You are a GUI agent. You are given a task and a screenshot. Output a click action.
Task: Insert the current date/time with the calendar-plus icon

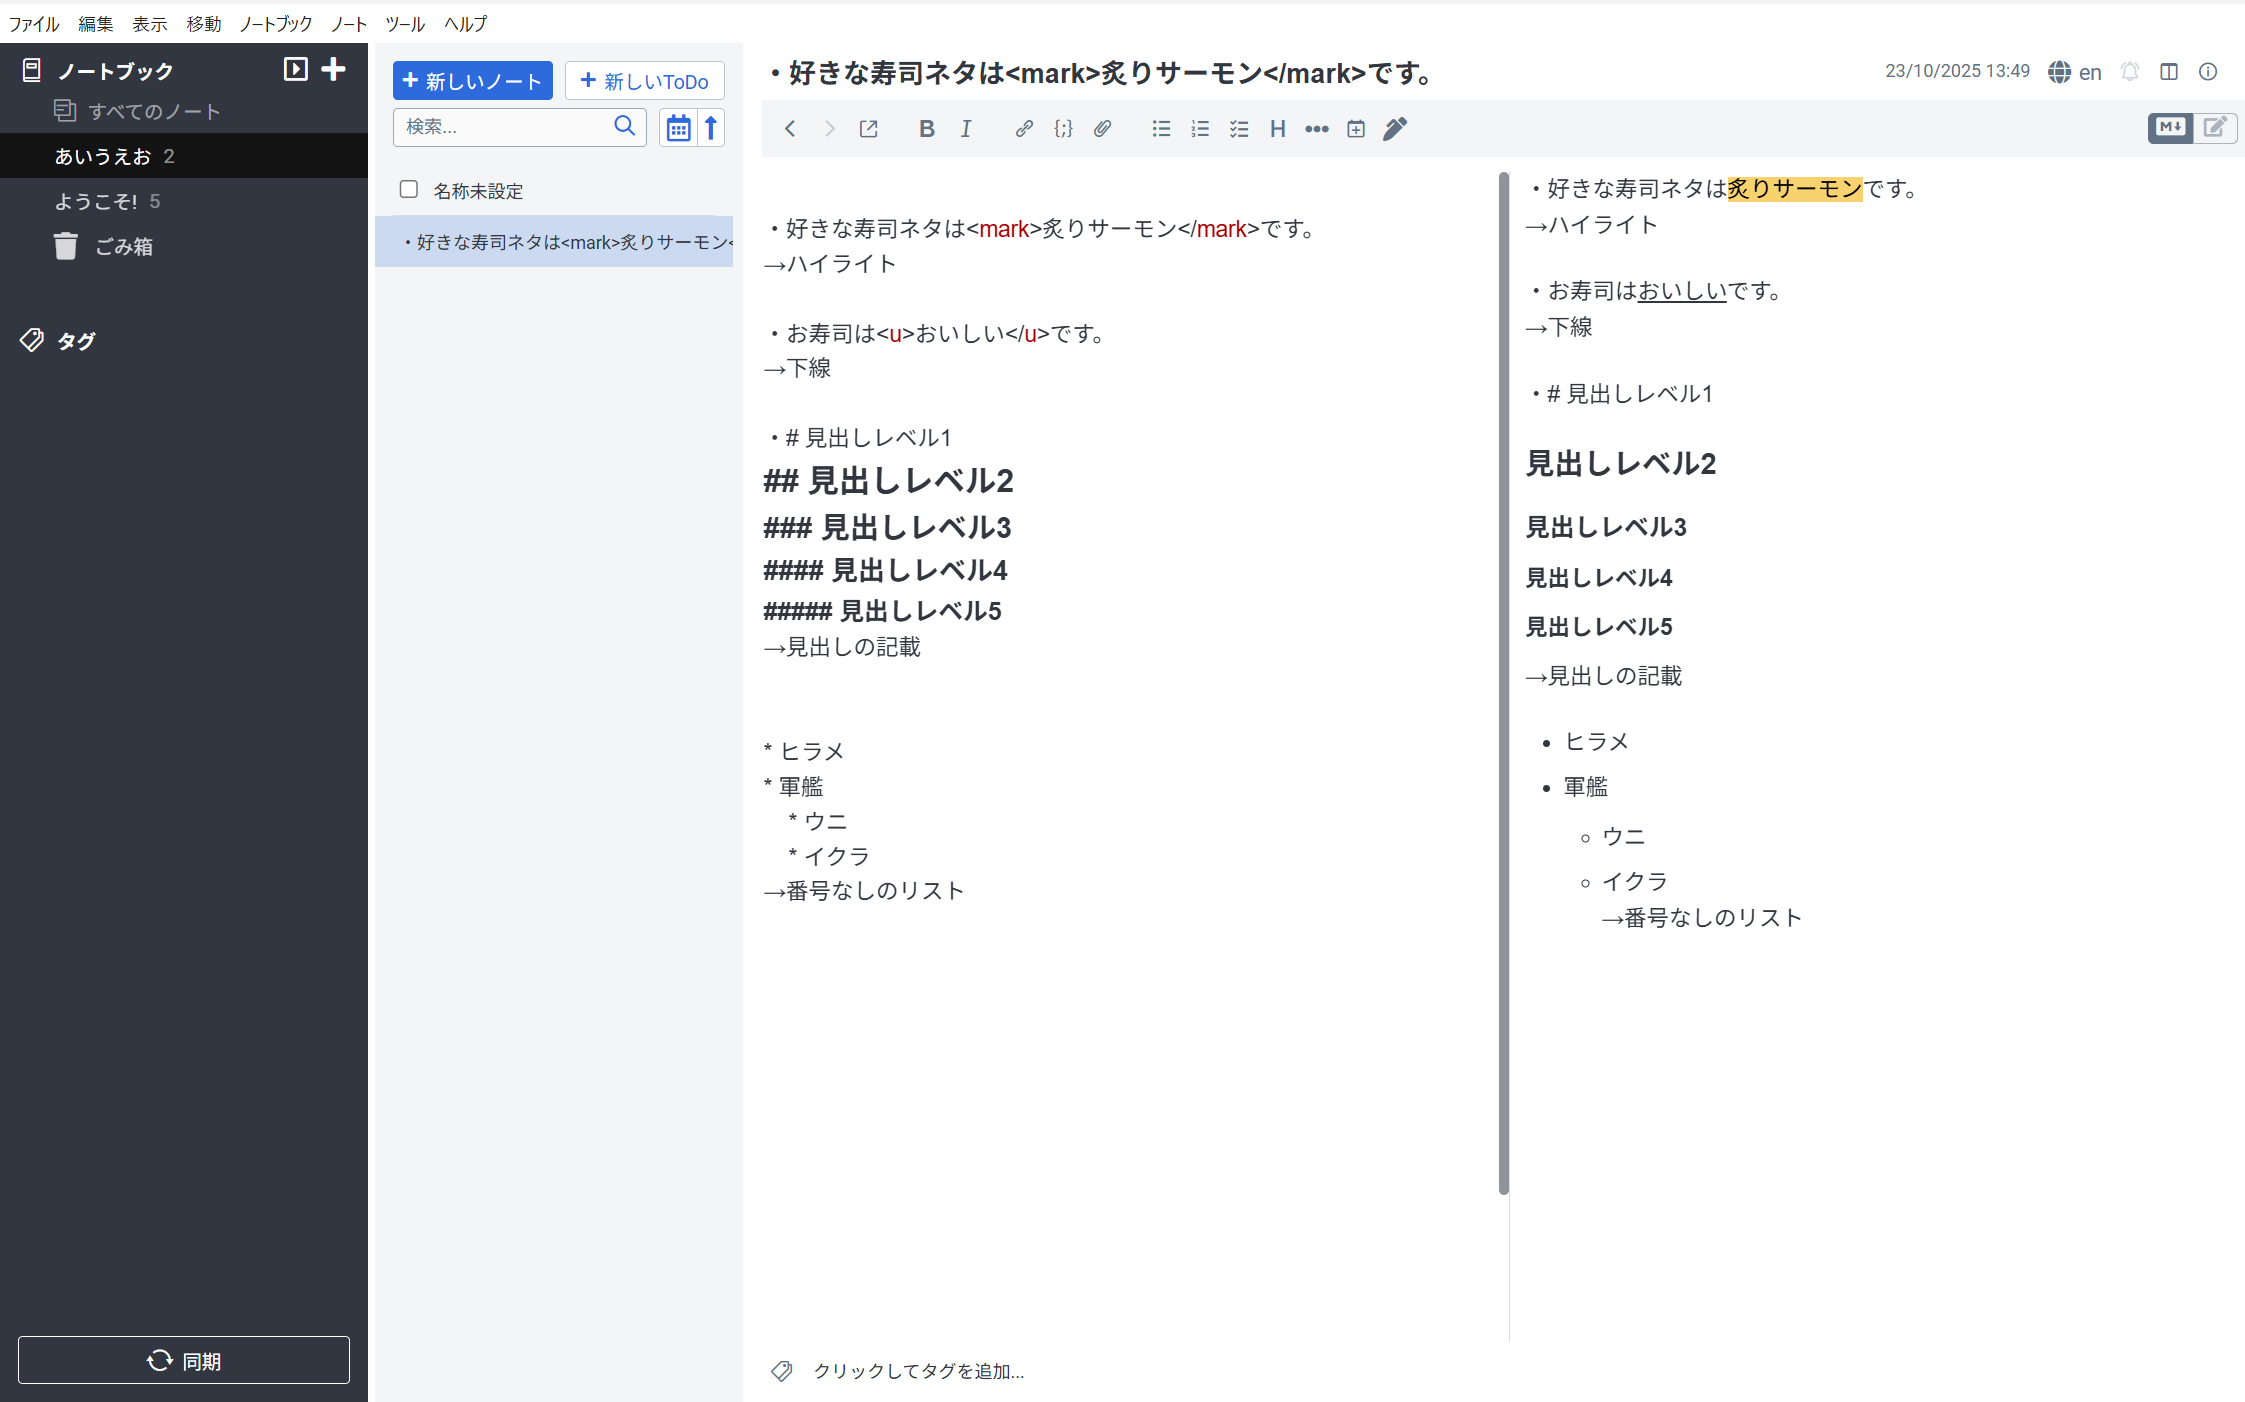[x=1355, y=128]
